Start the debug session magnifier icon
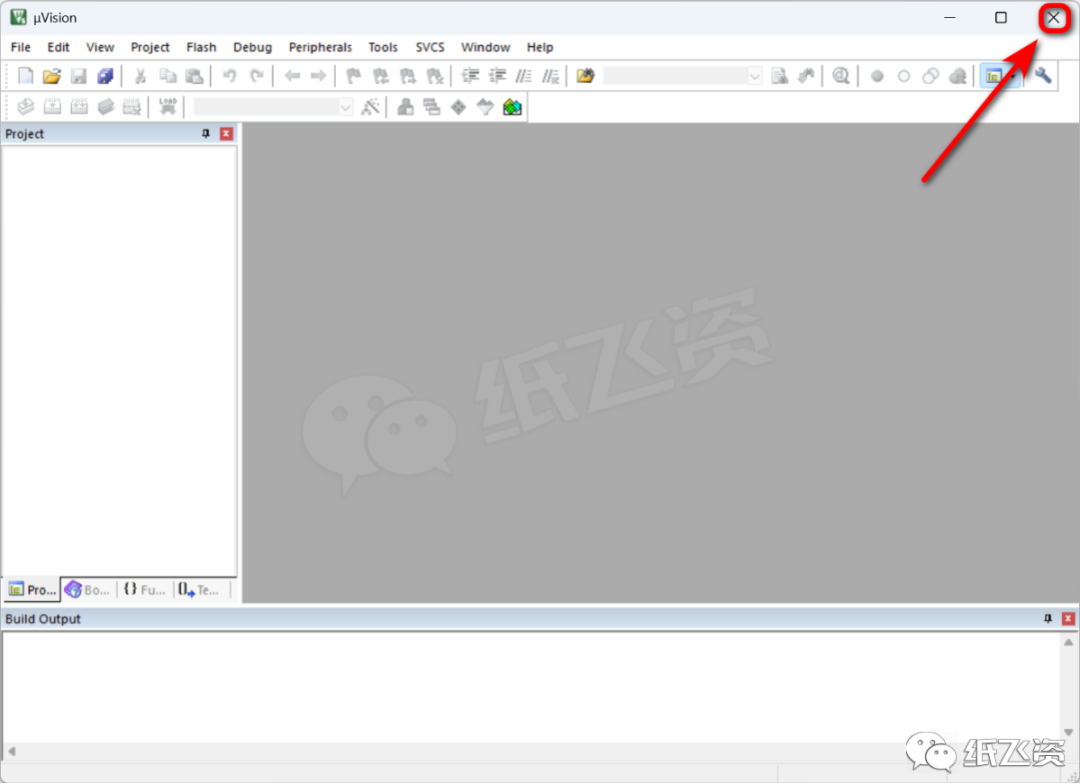Screen dimensions: 1080x784 click(x=840, y=76)
